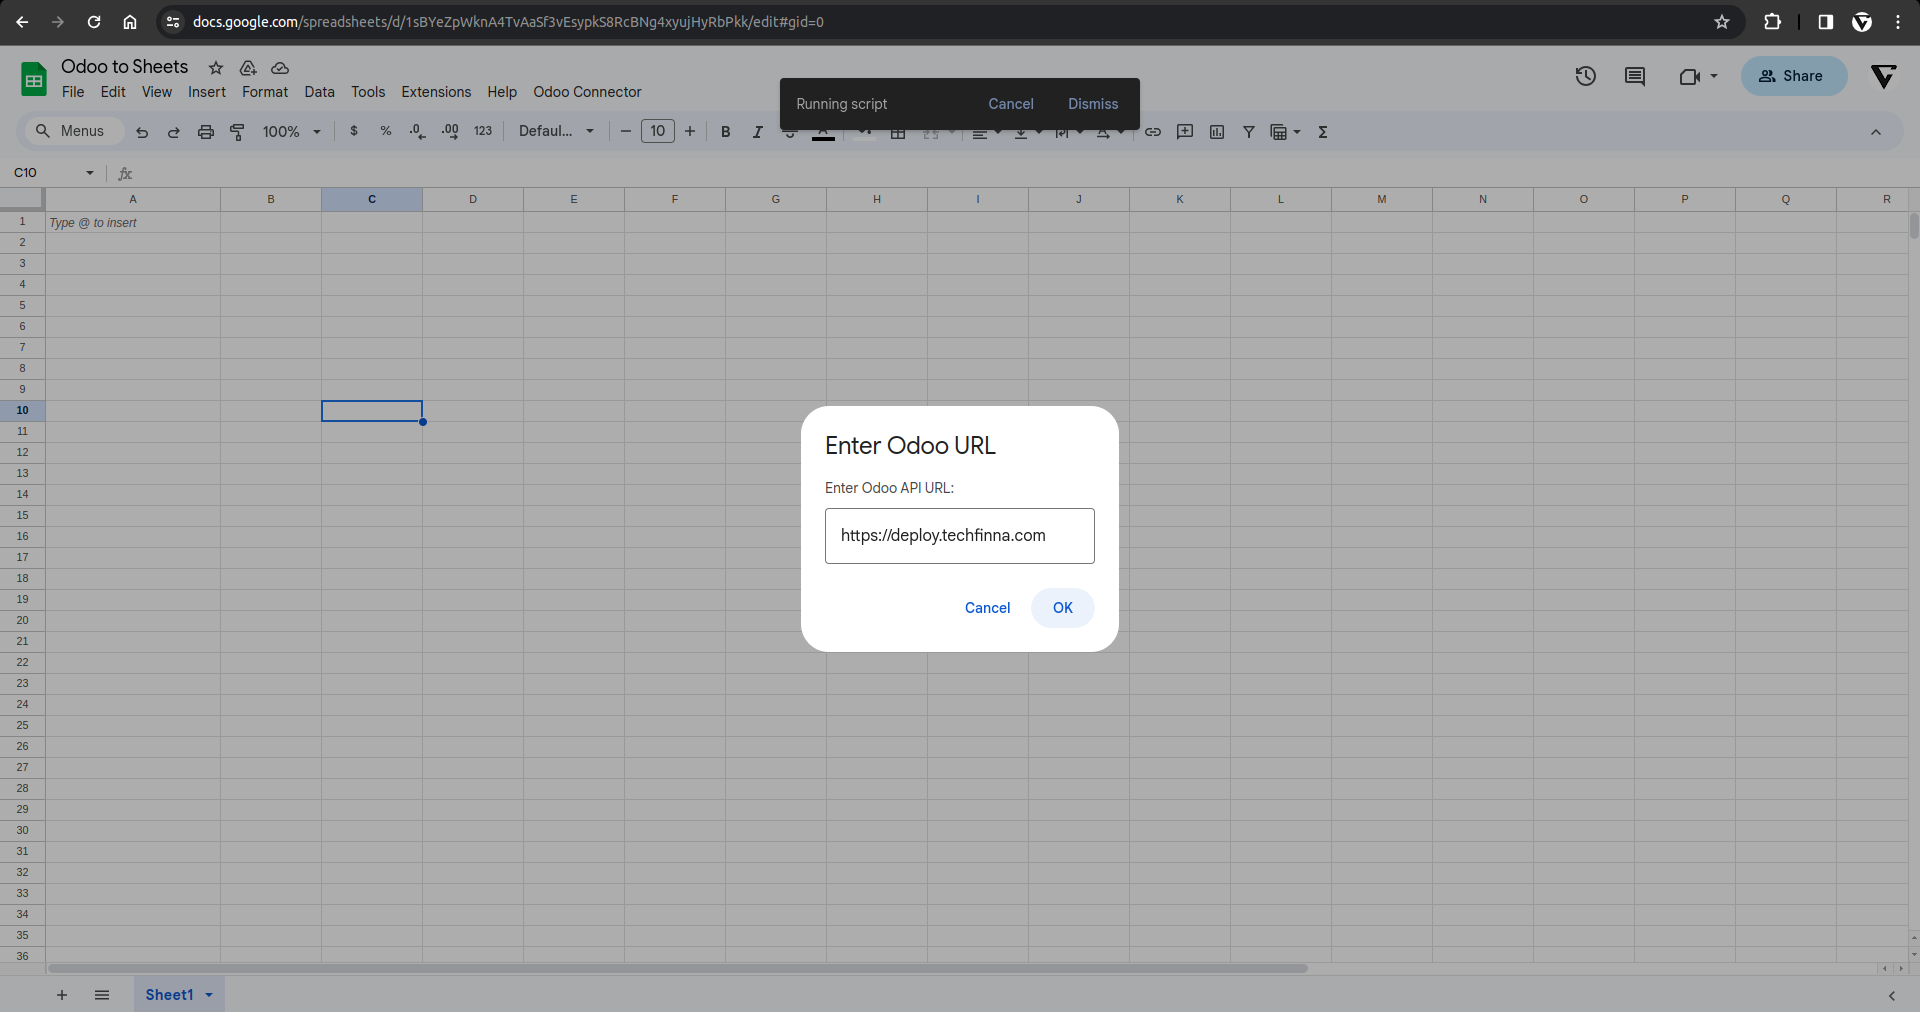
Task: Open the font size zoom dropdown
Action: pyautogui.click(x=292, y=131)
